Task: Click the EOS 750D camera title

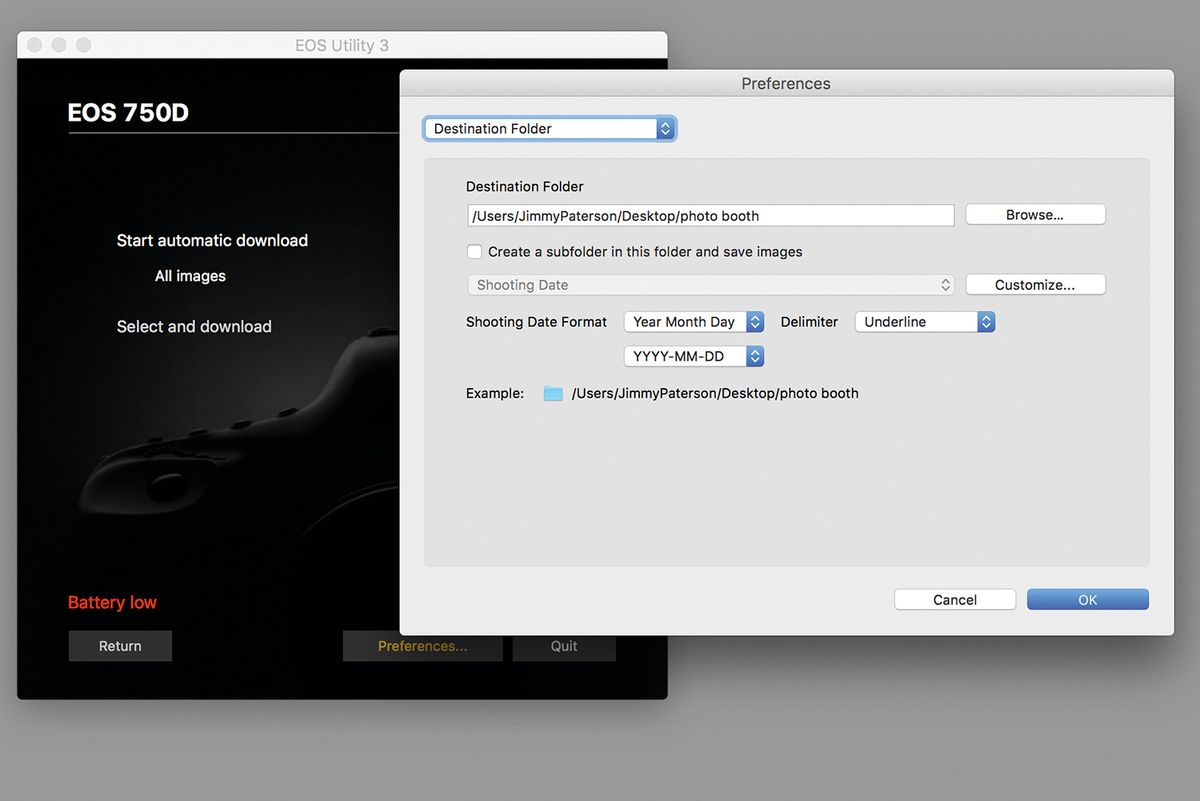Action: (128, 112)
